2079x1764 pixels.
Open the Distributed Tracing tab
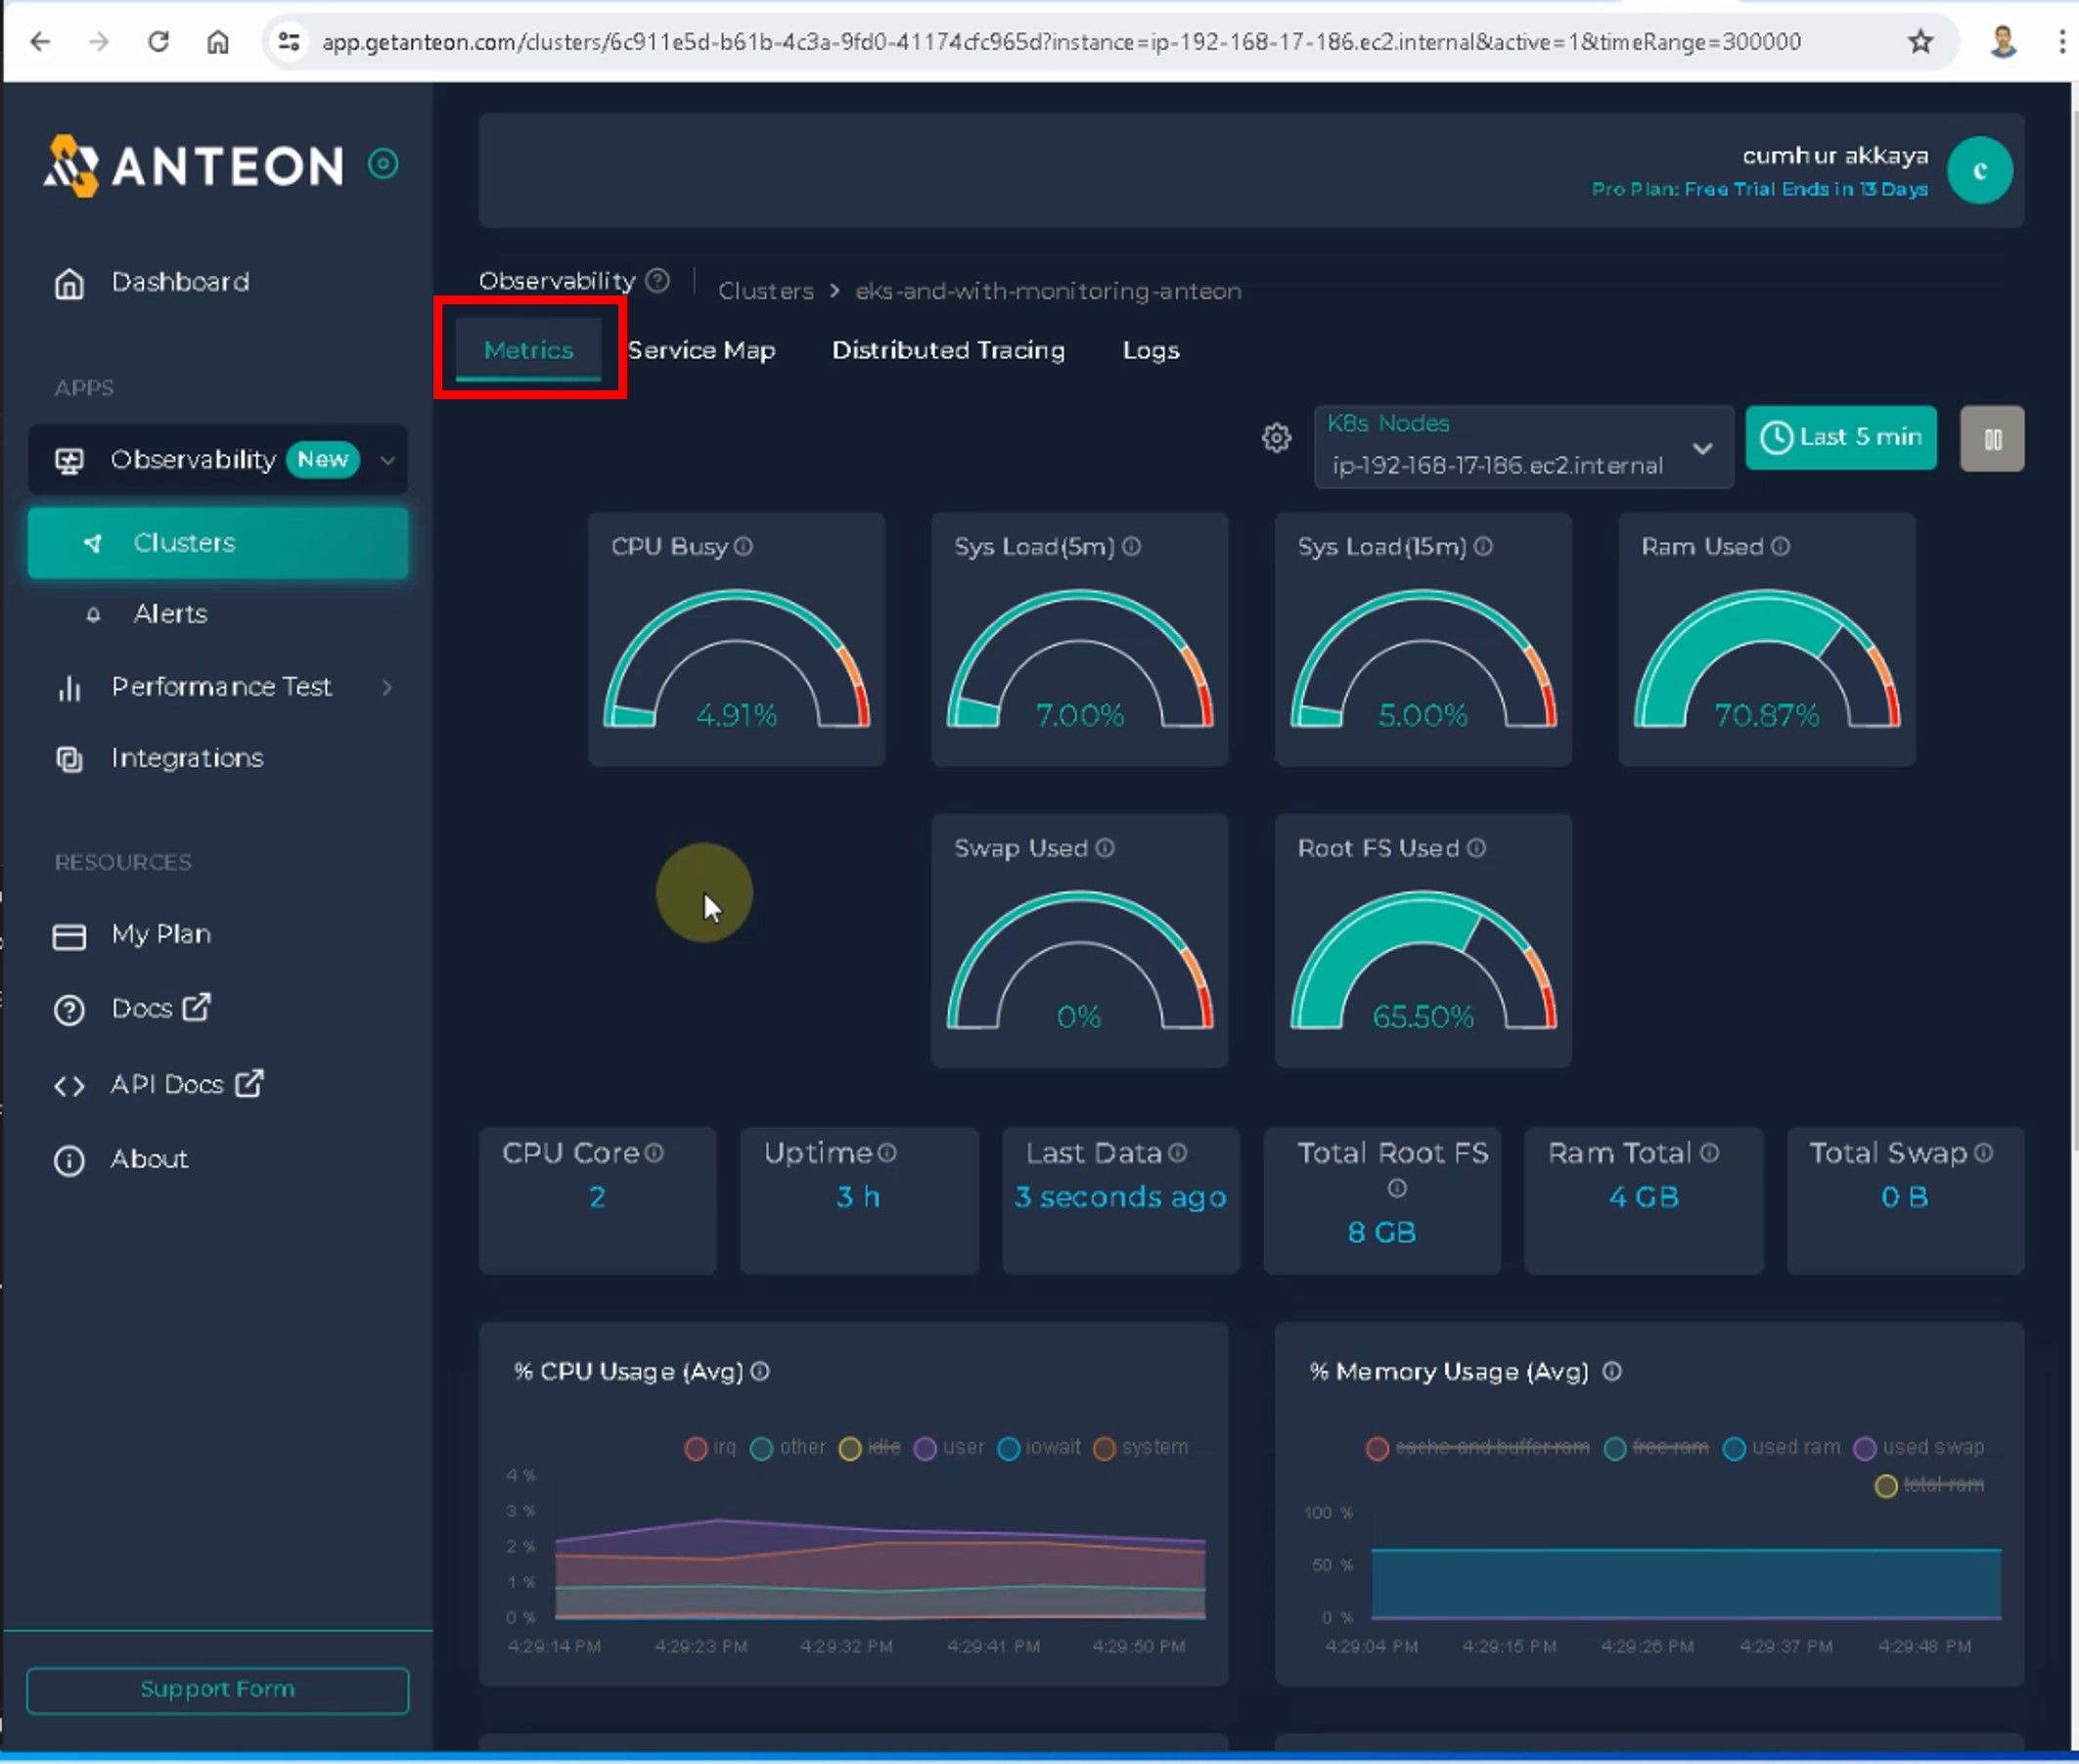click(947, 350)
